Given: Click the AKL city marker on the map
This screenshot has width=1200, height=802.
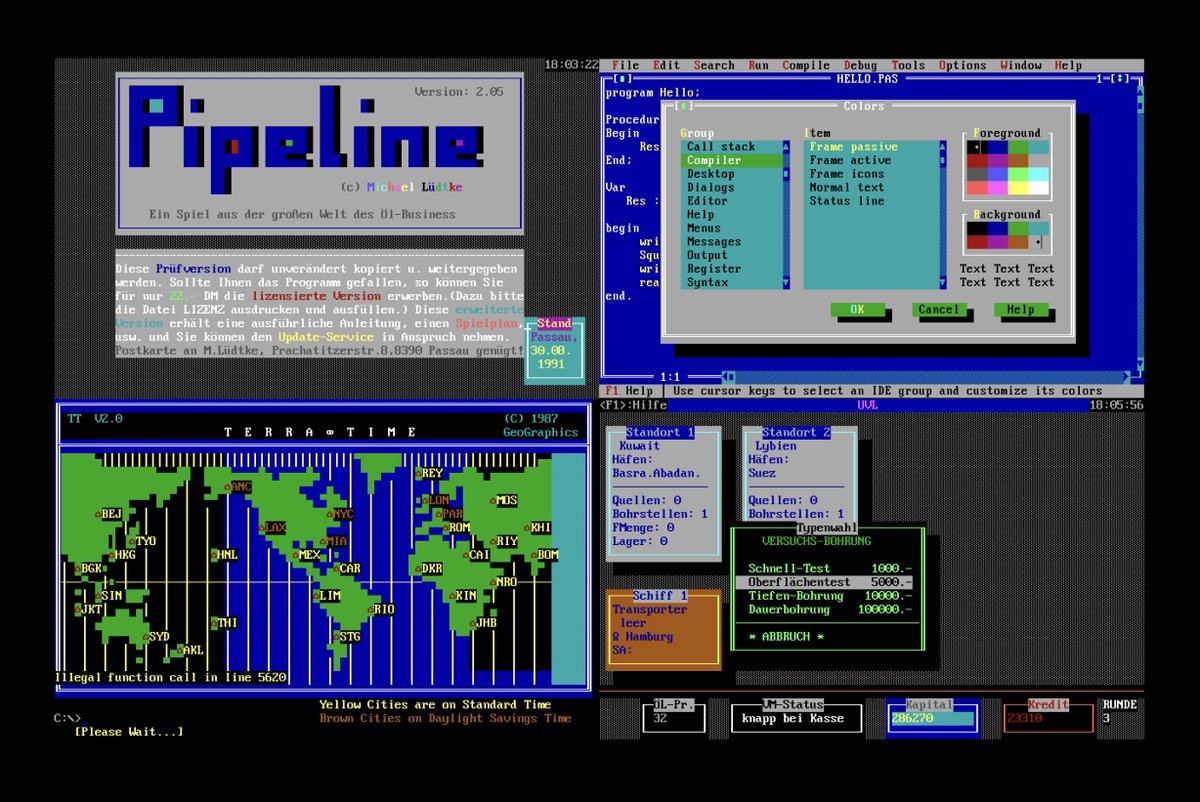Looking at the screenshot, I should click(190, 650).
